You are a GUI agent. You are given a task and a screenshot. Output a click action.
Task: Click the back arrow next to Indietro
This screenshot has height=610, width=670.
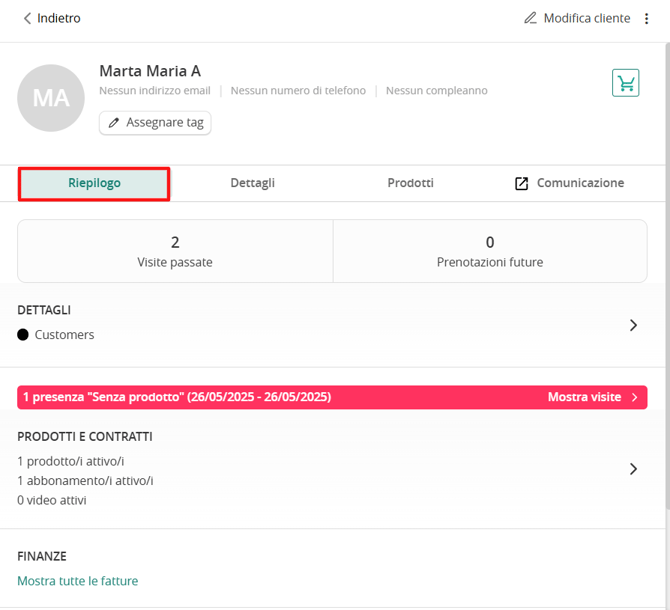tap(27, 18)
